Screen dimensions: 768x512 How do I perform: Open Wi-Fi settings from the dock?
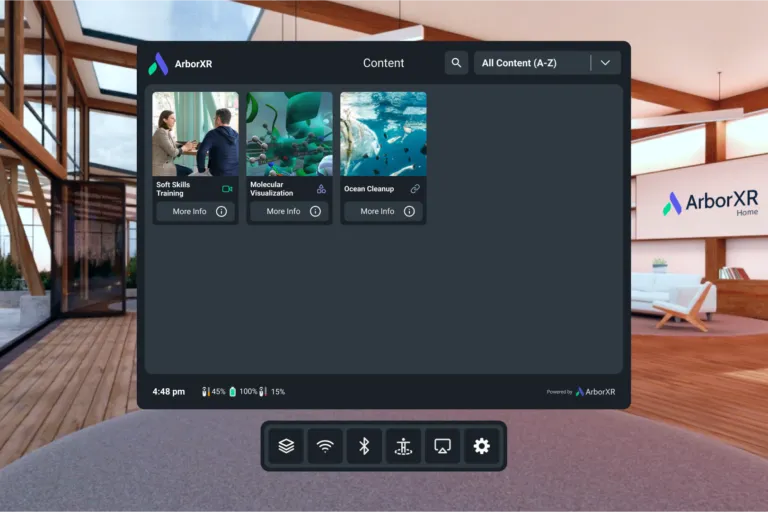tap(325, 446)
